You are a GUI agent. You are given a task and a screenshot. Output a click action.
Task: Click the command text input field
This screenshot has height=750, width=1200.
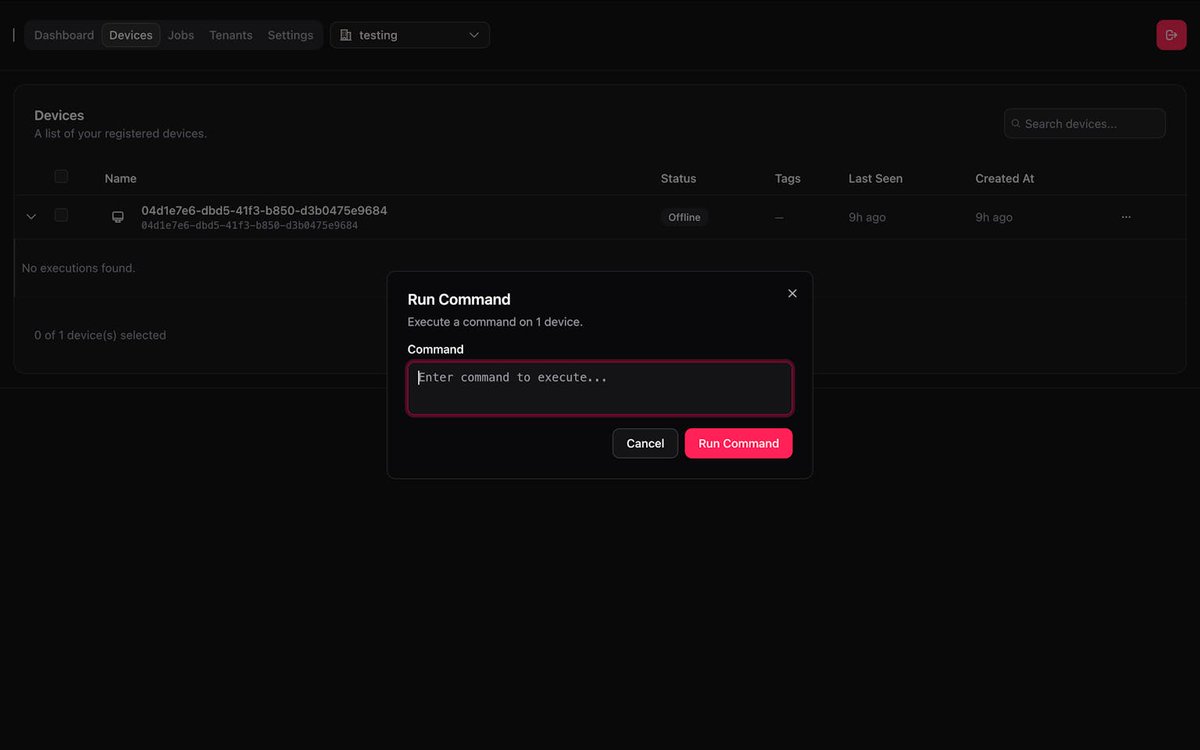(x=599, y=388)
